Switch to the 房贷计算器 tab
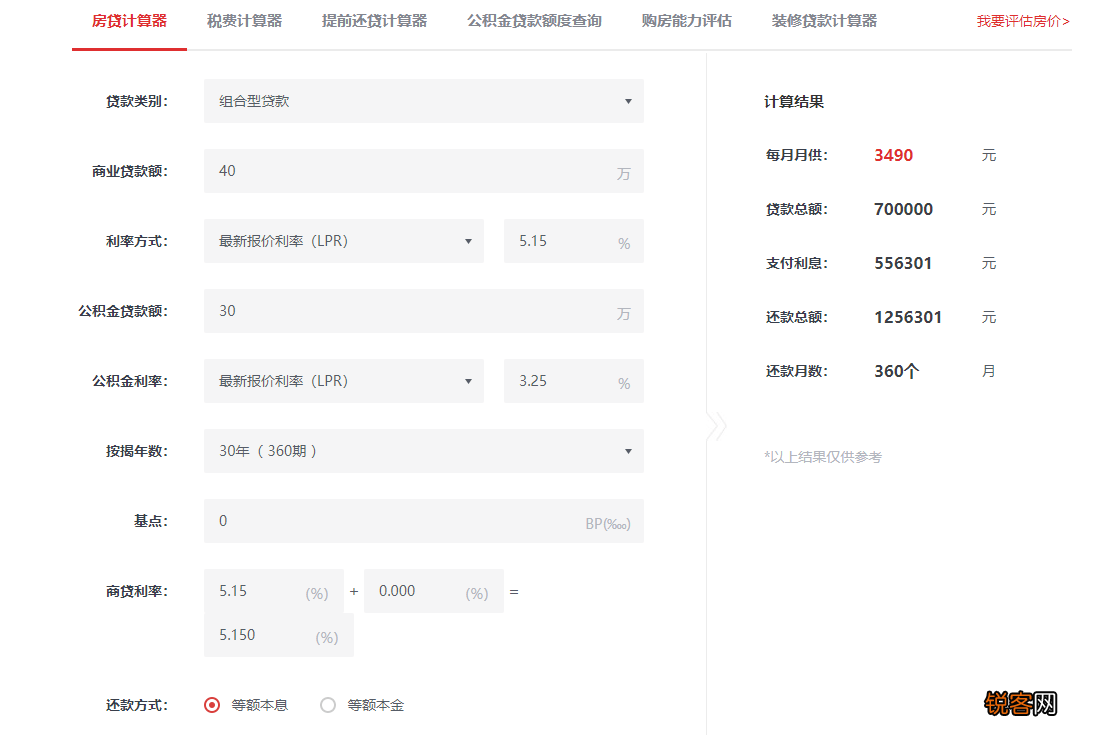This screenshot has height=735, width=1105. [130, 21]
